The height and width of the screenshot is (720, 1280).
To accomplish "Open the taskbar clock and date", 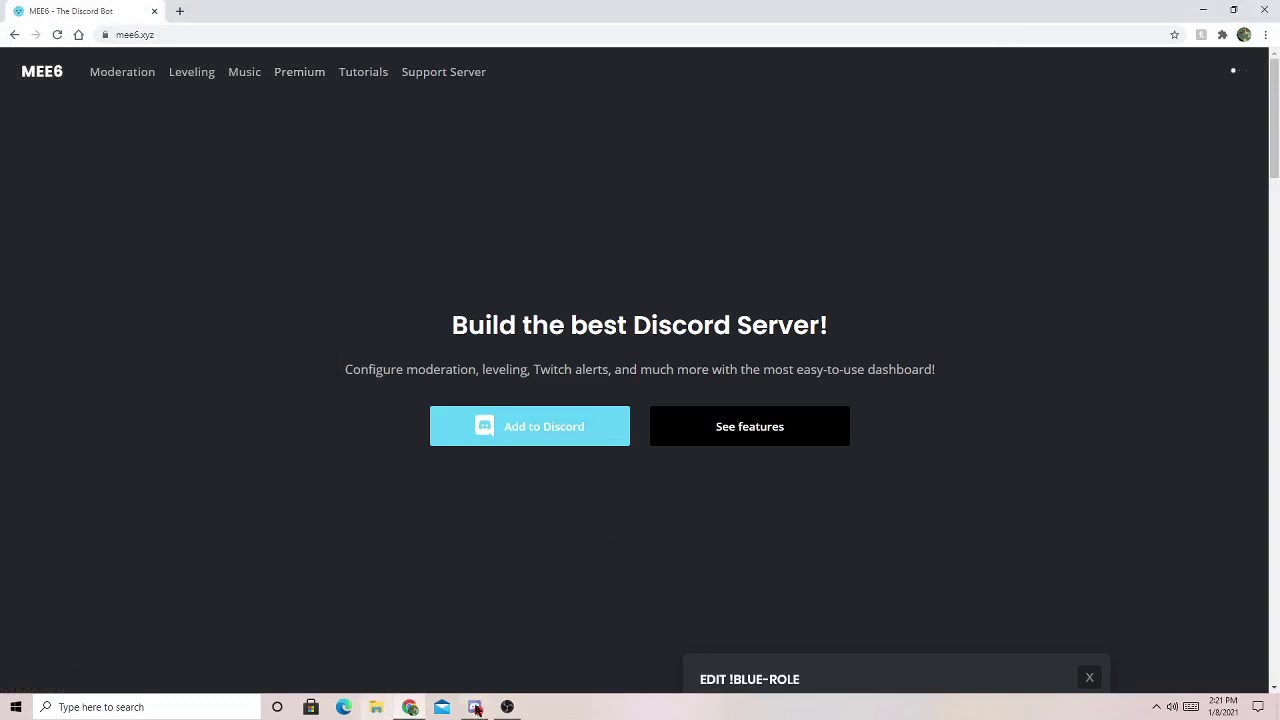I will click(1223, 707).
